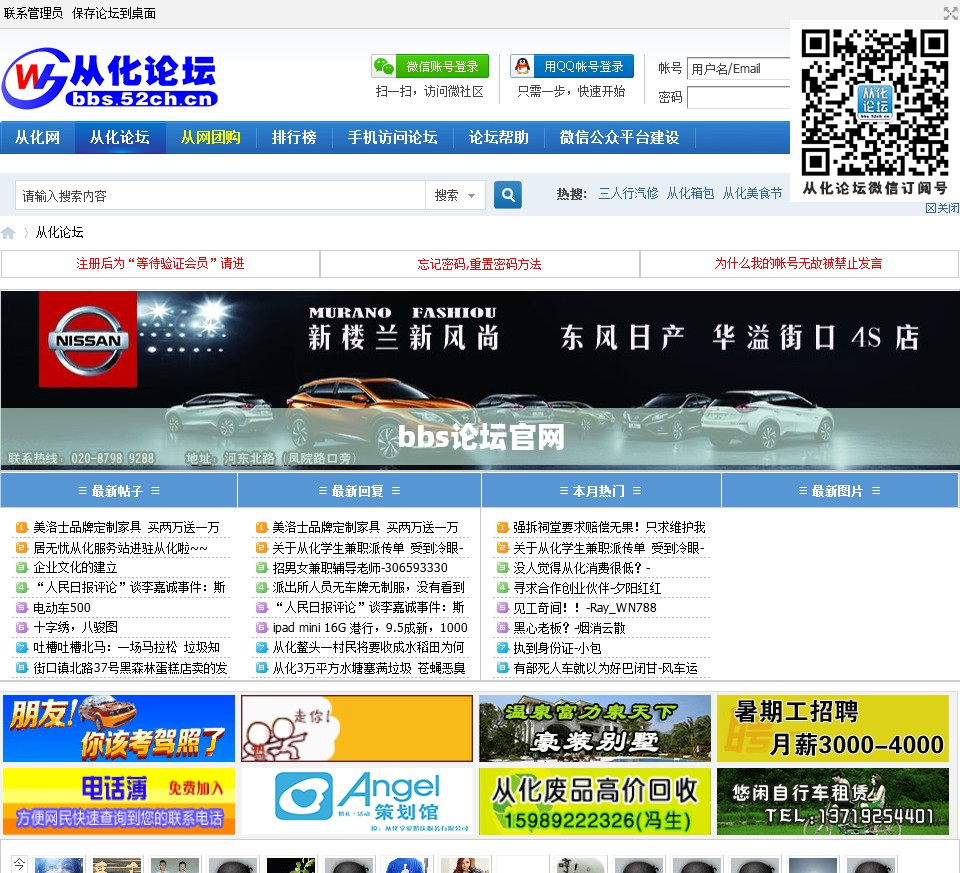Select the 最新图片 tab header
This screenshot has height=873, width=960.
pos(839,490)
